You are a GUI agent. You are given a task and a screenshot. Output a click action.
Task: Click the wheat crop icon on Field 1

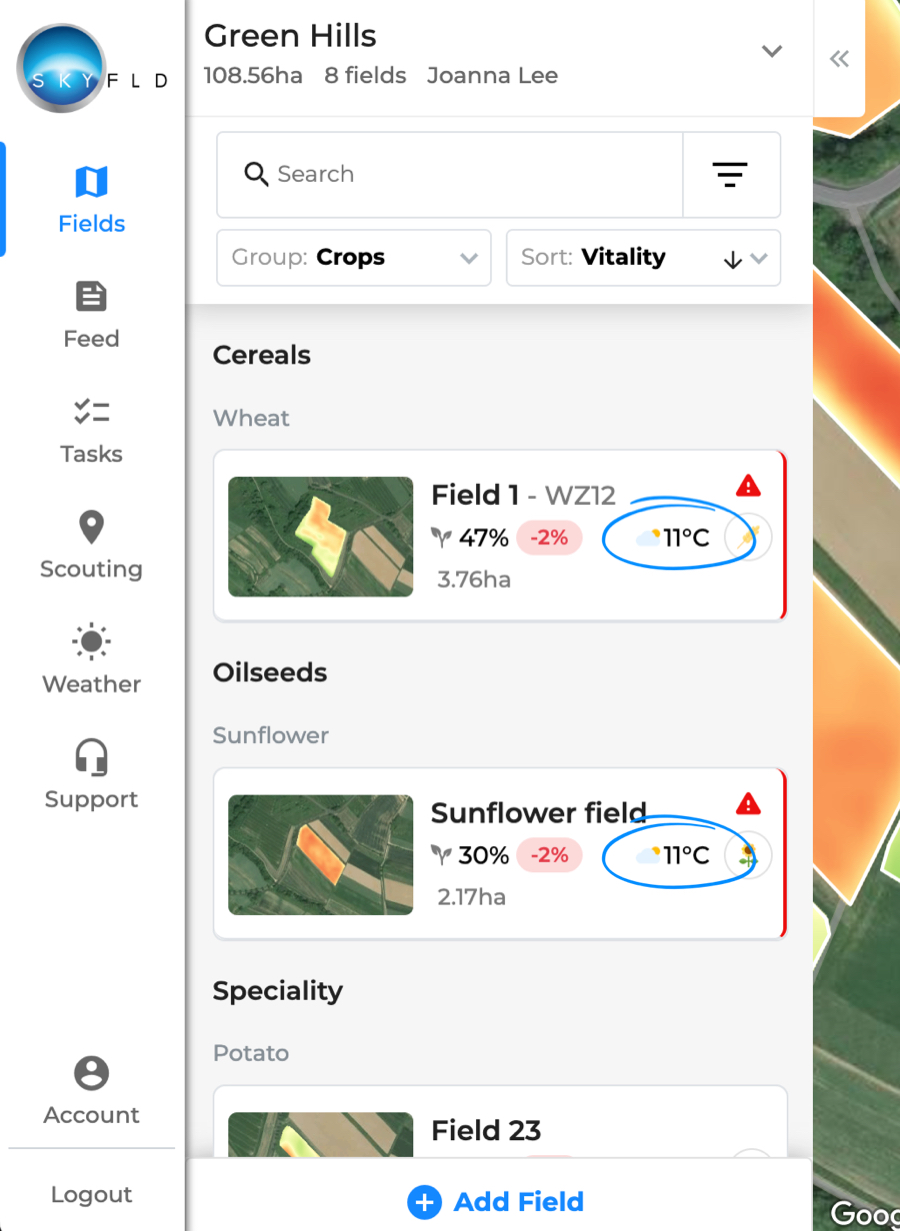tap(748, 538)
